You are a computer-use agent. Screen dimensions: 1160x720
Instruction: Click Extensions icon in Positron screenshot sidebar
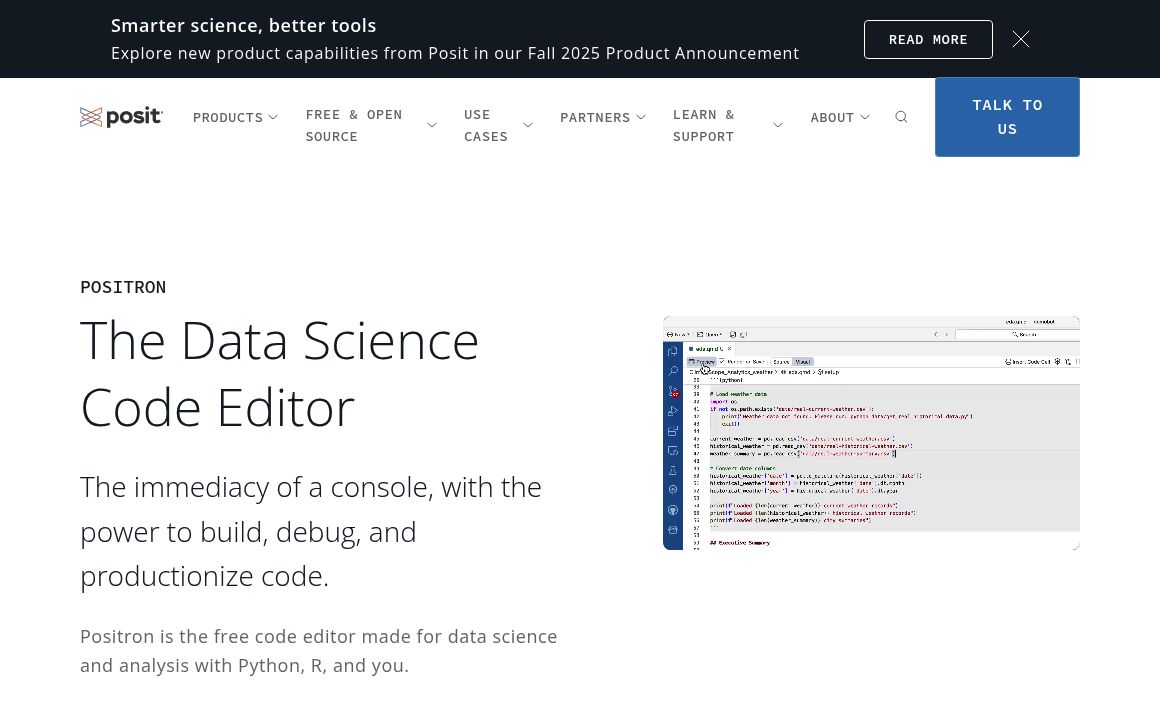673,431
